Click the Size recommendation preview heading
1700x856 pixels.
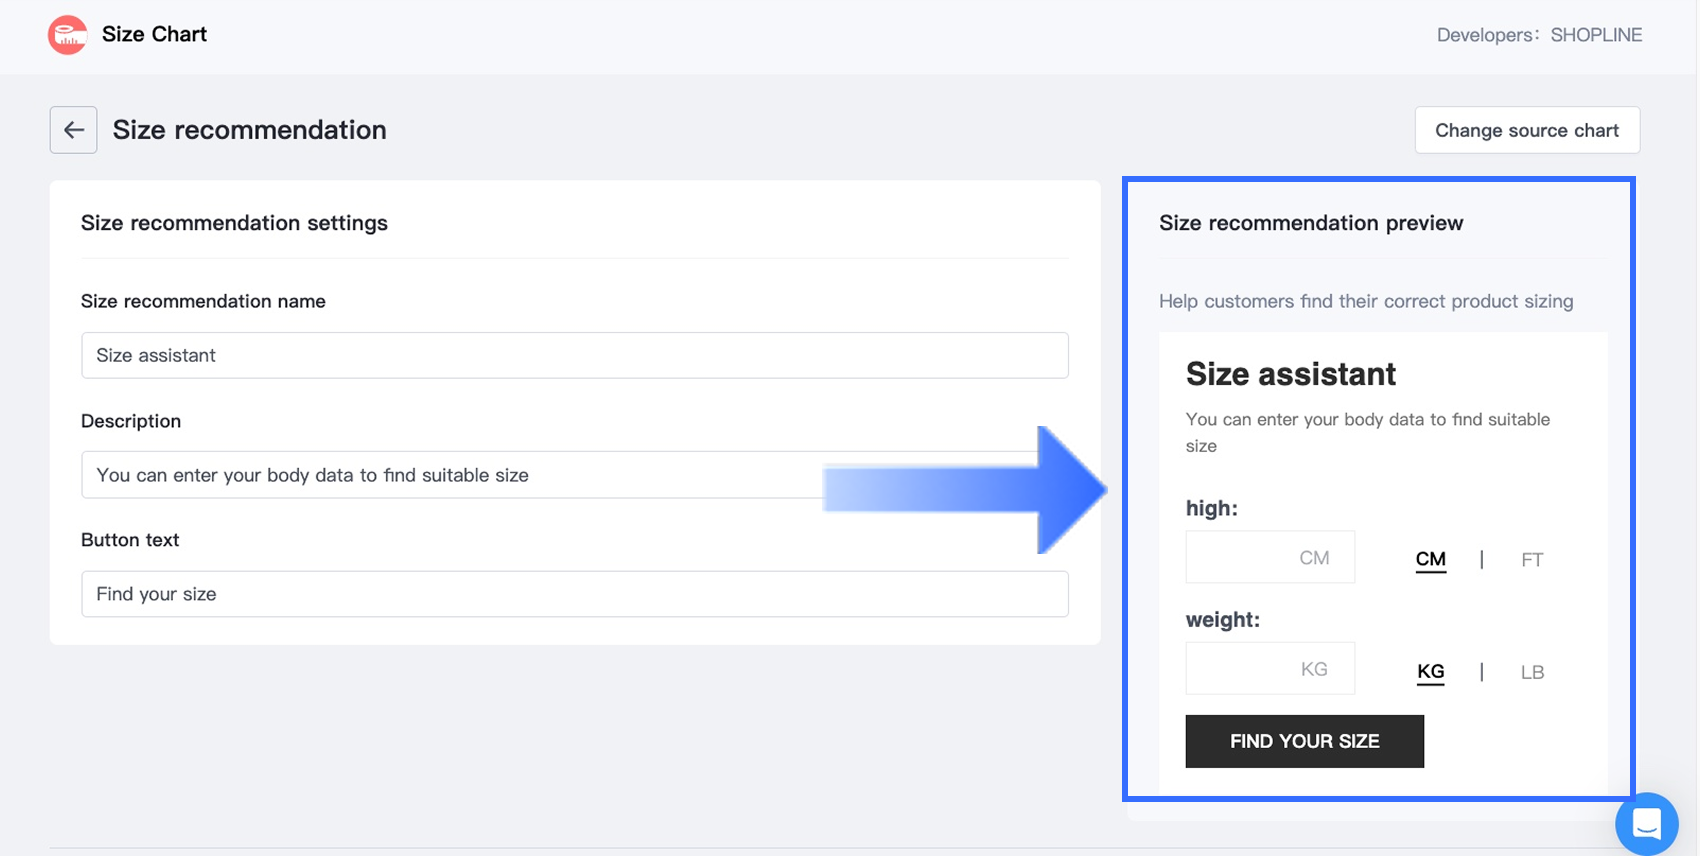[1310, 223]
